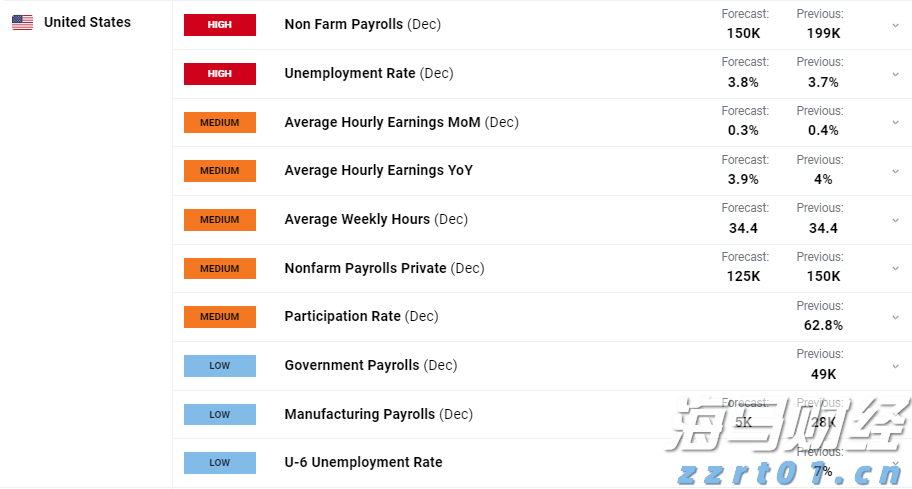Open the Manufacturing Payrolls event title

[360, 414]
